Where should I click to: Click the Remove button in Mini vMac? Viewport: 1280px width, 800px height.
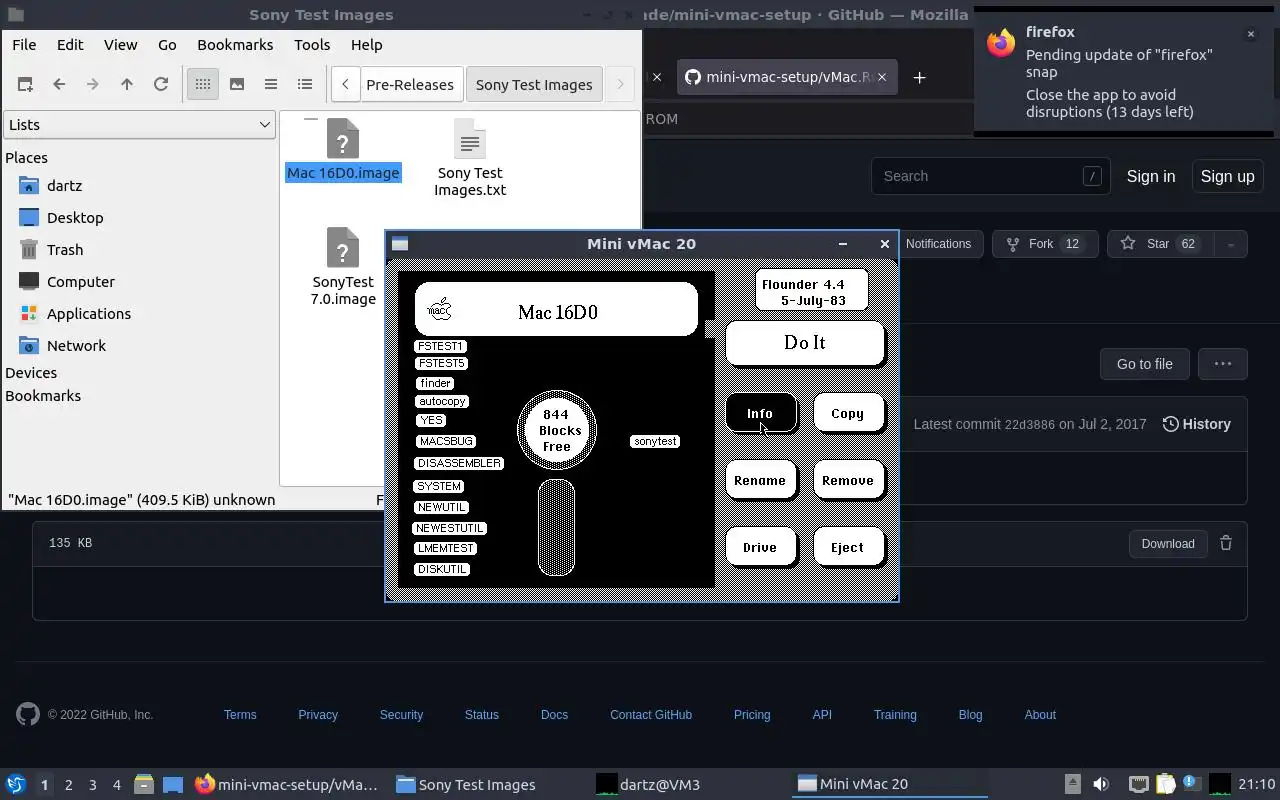coord(847,480)
